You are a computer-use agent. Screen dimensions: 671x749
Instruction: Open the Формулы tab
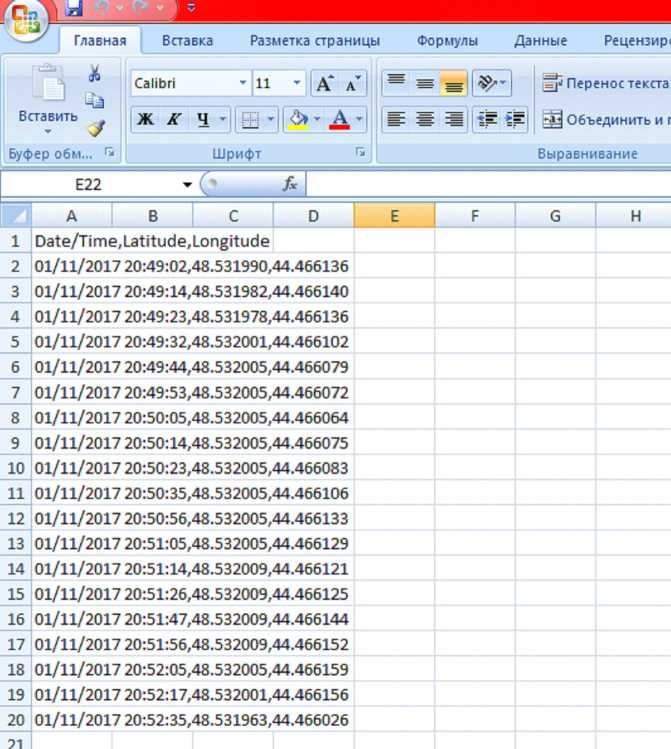(447, 41)
